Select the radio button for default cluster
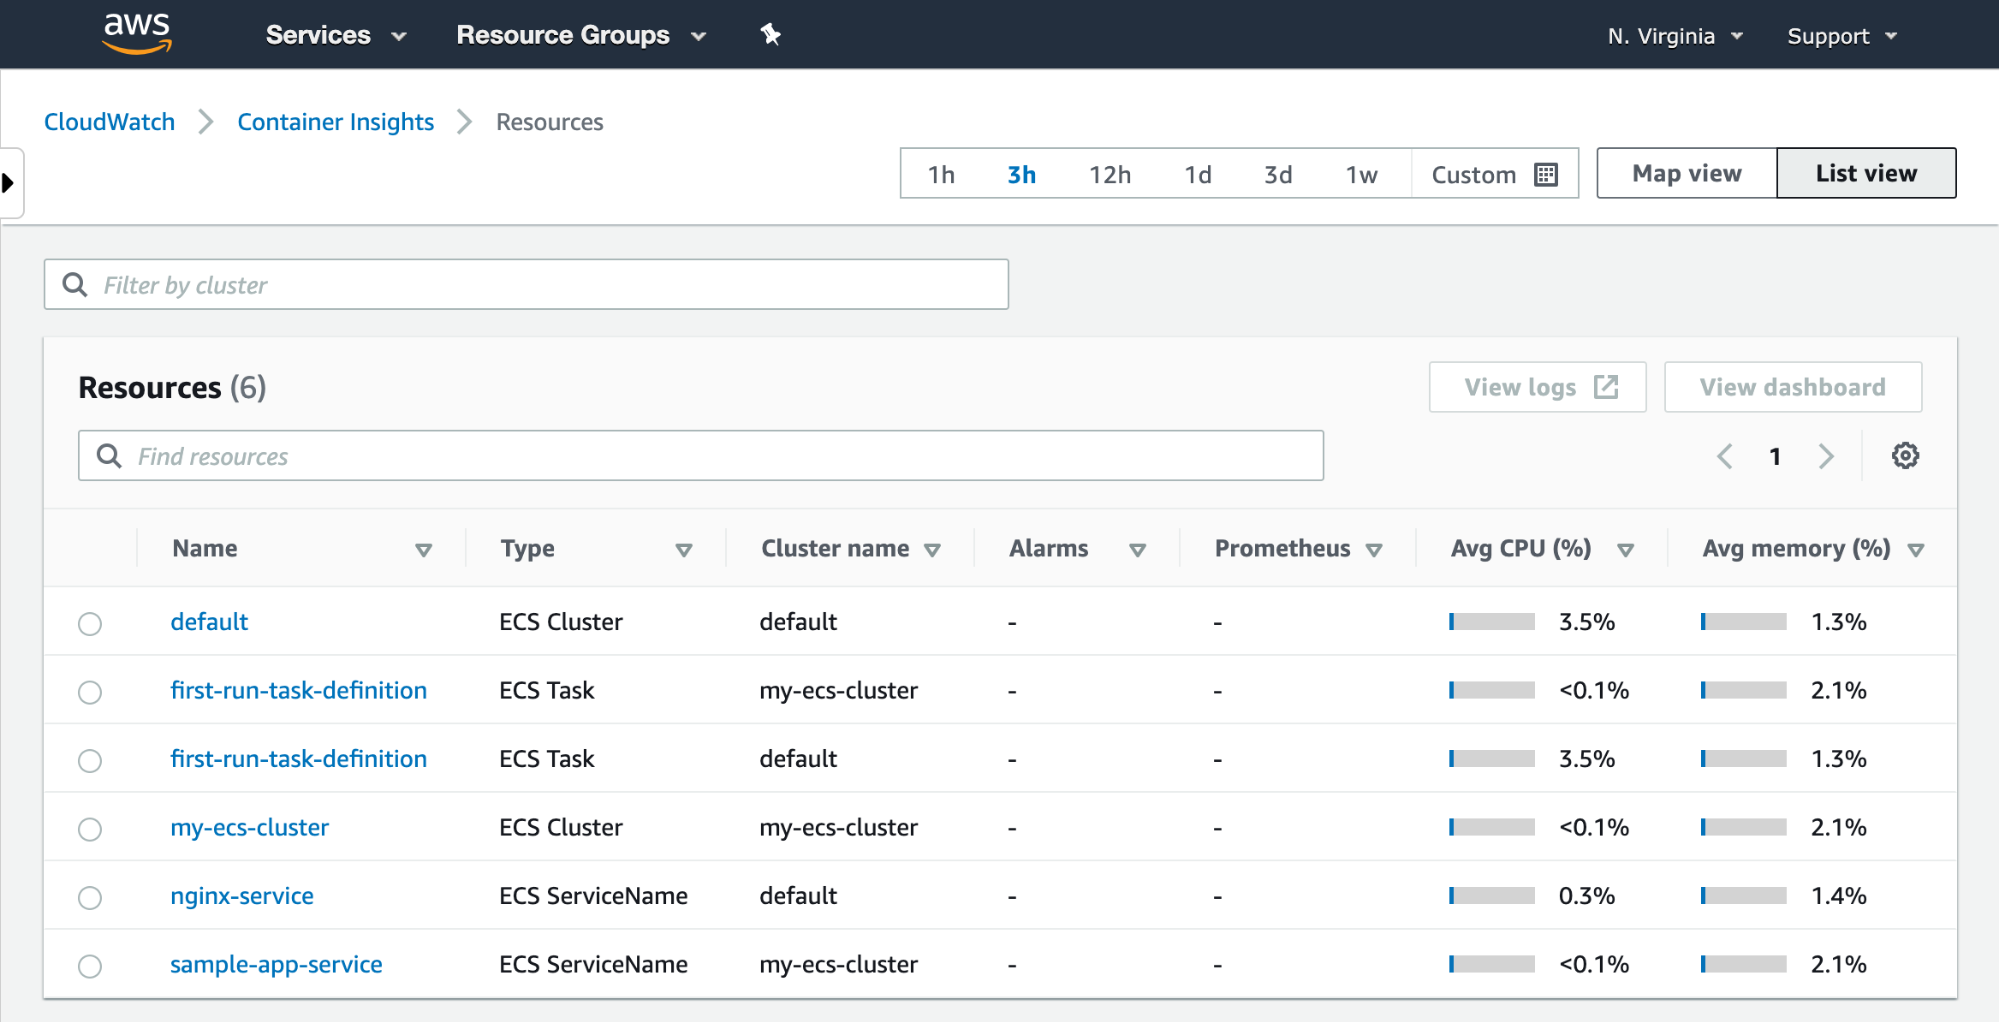Screen dimensions: 1999x1023 click(90, 622)
